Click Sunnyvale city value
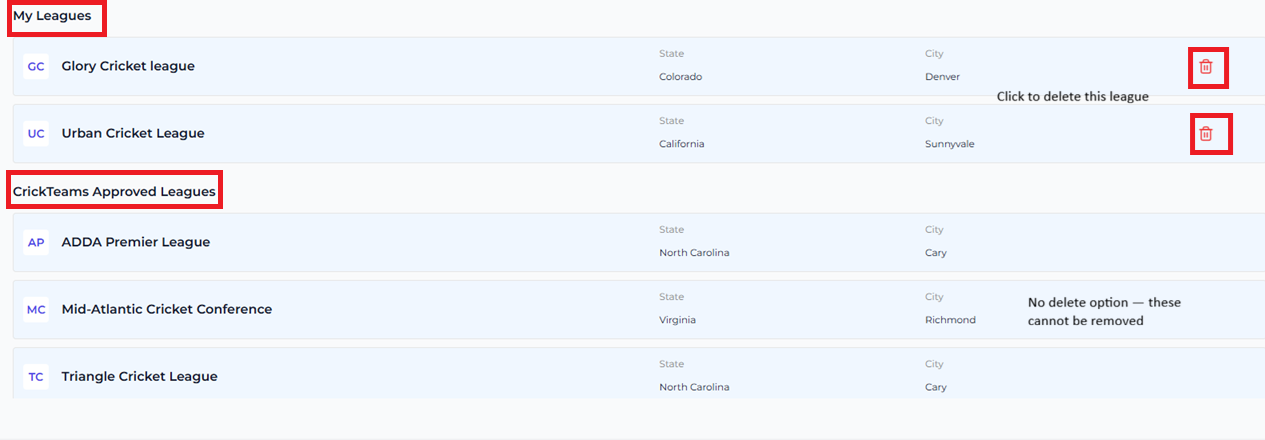 tap(950, 144)
